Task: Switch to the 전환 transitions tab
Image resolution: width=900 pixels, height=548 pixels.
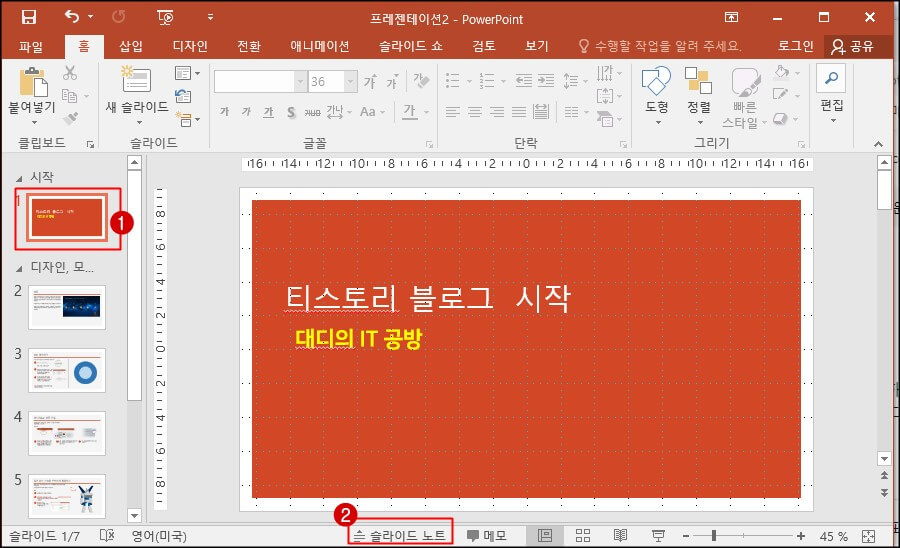Action: pos(249,46)
